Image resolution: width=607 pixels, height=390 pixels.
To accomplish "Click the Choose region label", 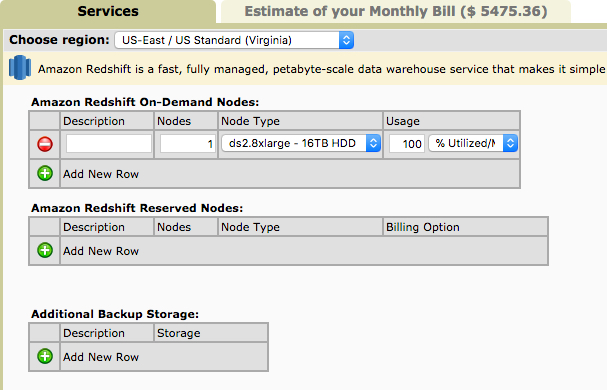I will tap(59, 40).
